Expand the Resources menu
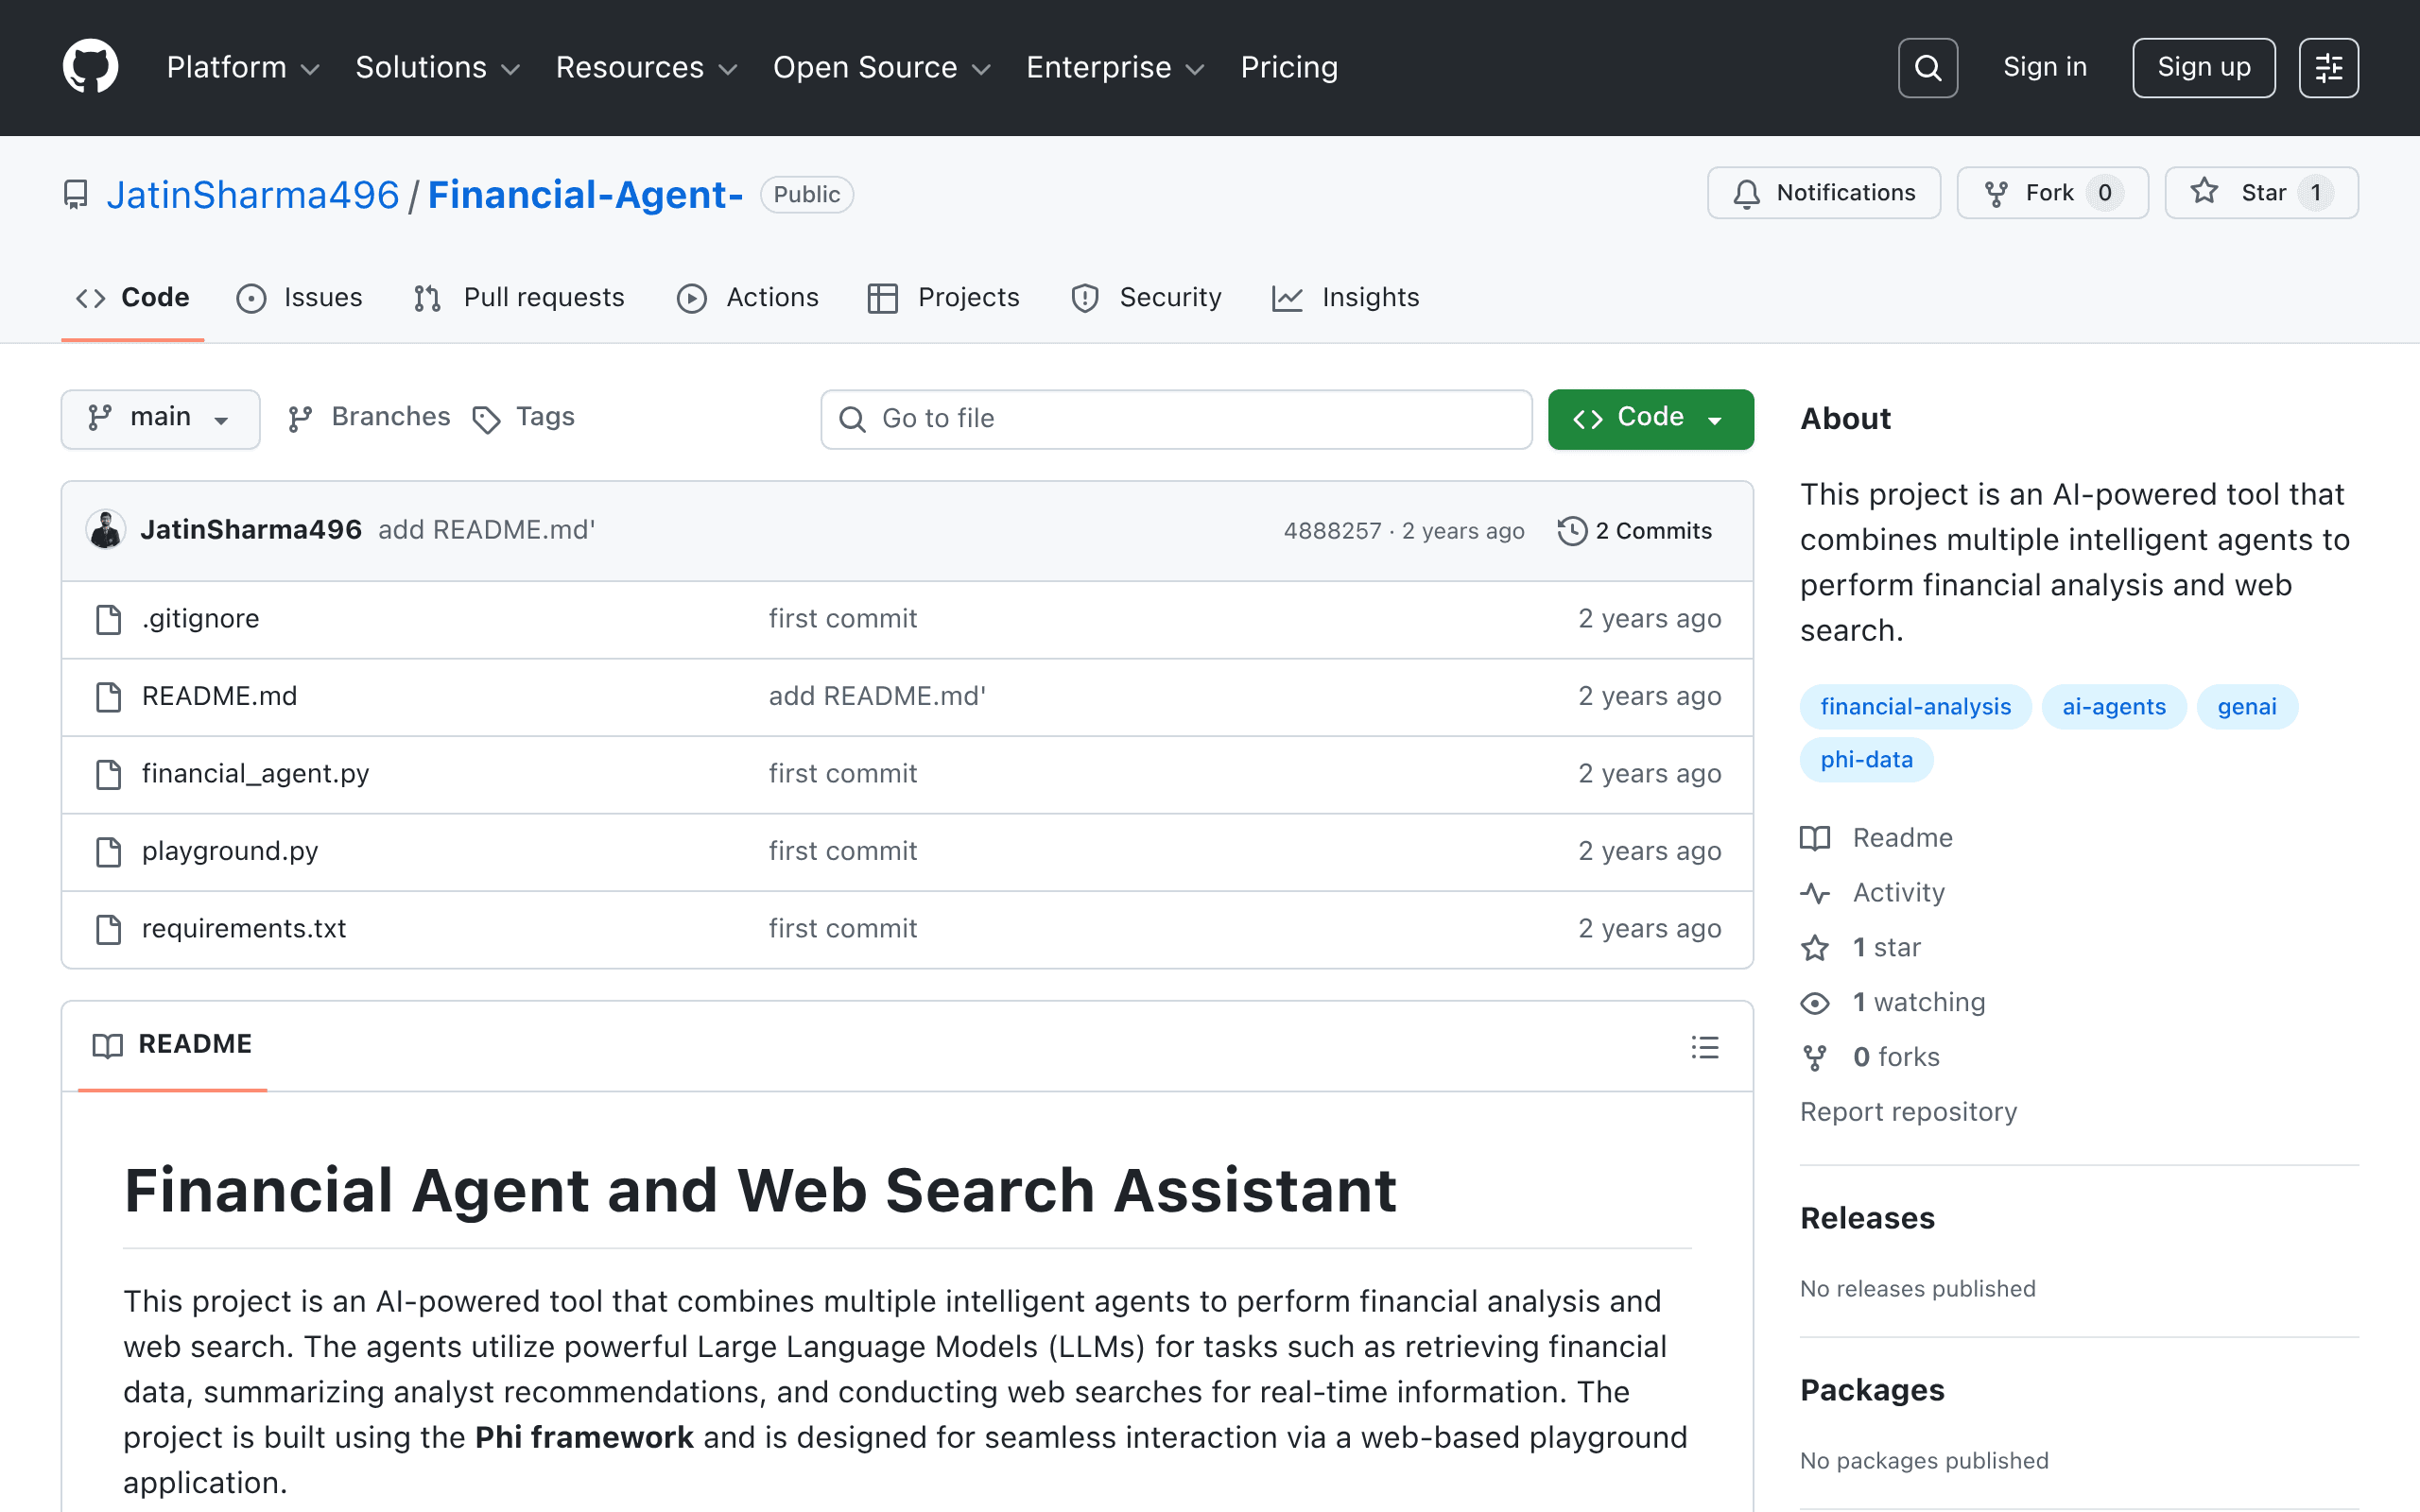Image resolution: width=2420 pixels, height=1512 pixels. point(647,67)
